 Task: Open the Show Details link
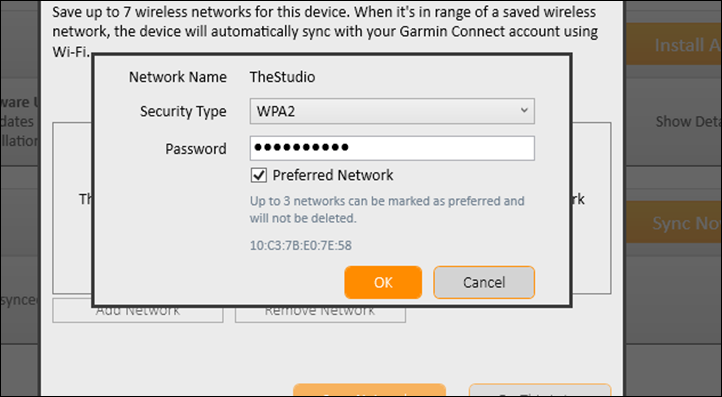(688, 122)
